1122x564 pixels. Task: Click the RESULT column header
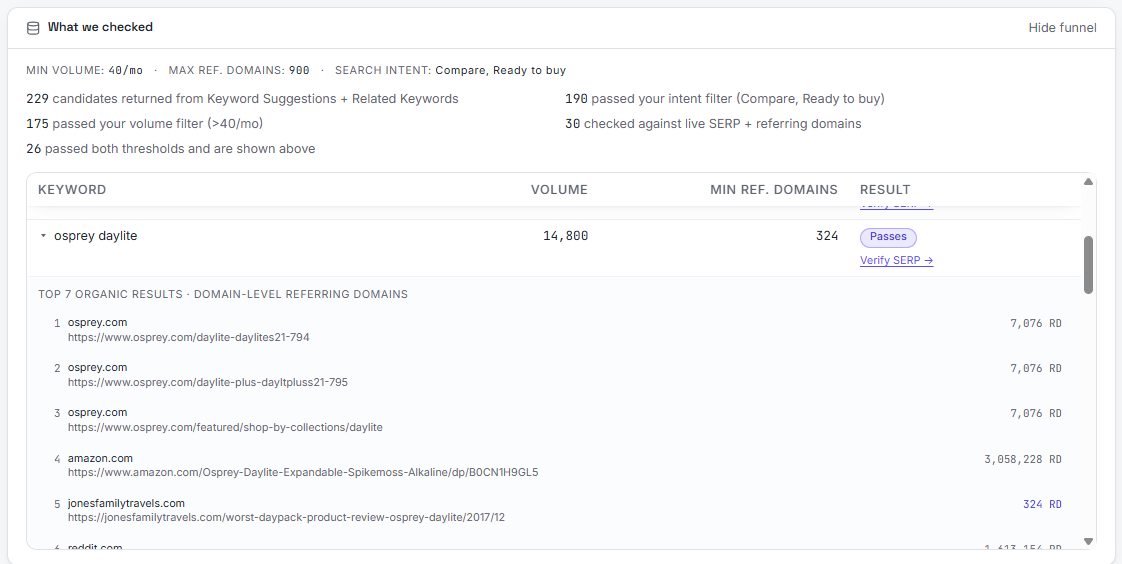click(885, 190)
